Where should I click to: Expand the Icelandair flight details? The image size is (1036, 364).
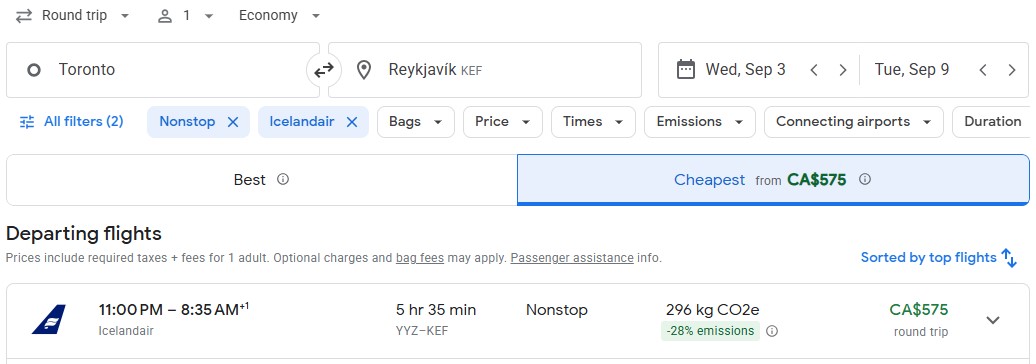point(992,320)
